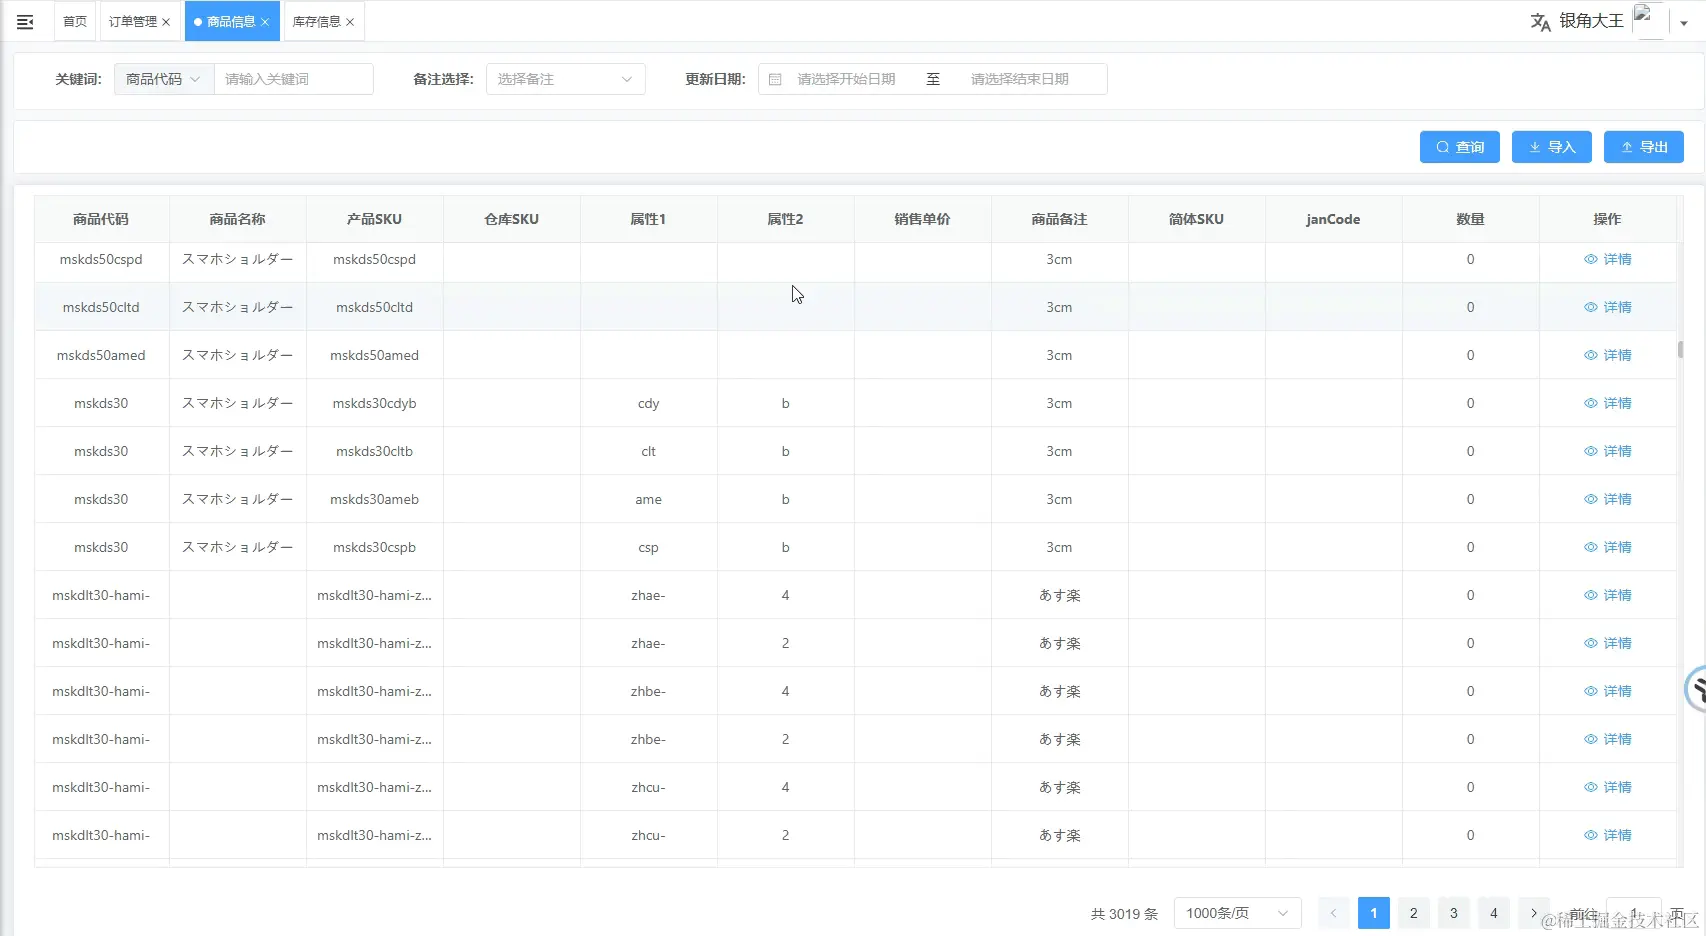Go to page 4 in pagination
The image size is (1706, 936).
pyautogui.click(x=1494, y=913)
